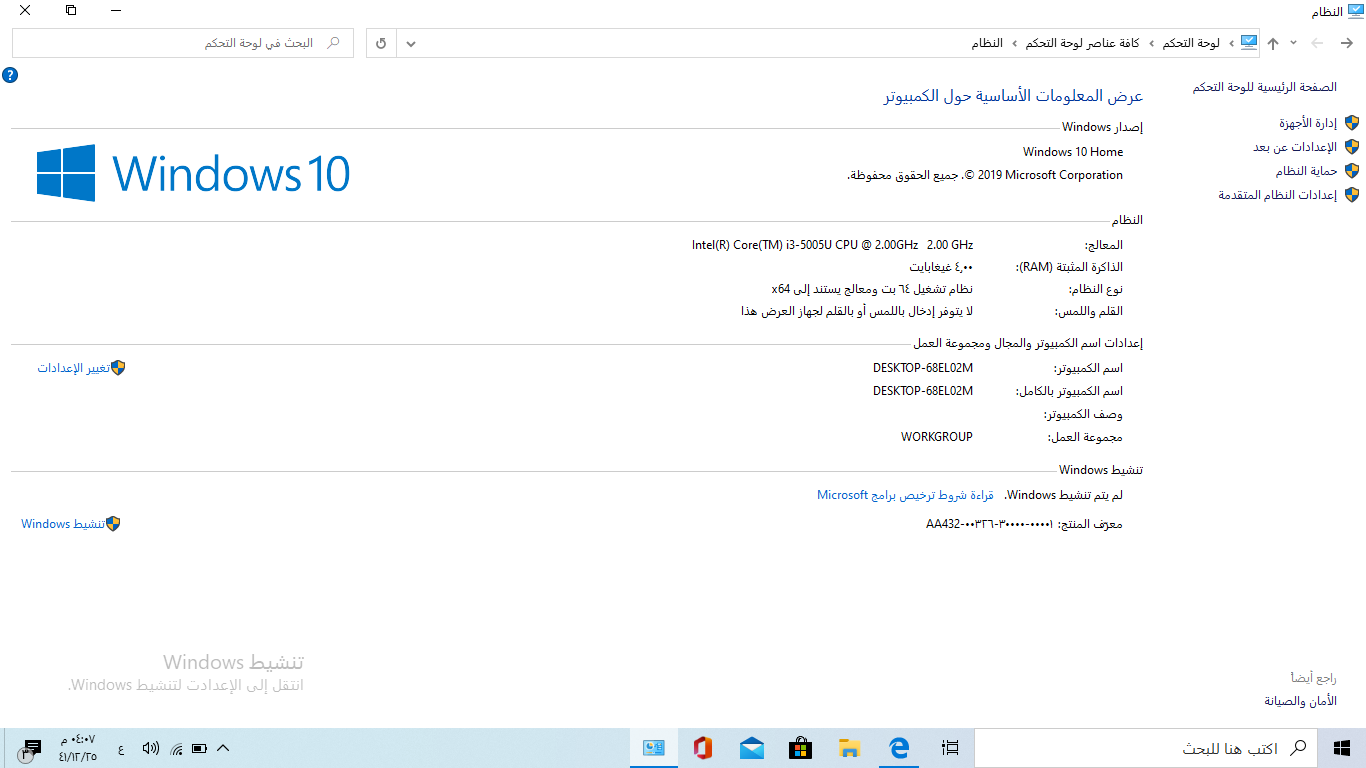
Task: Click the WORKGROUP value
Action: [x=936, y=437]
